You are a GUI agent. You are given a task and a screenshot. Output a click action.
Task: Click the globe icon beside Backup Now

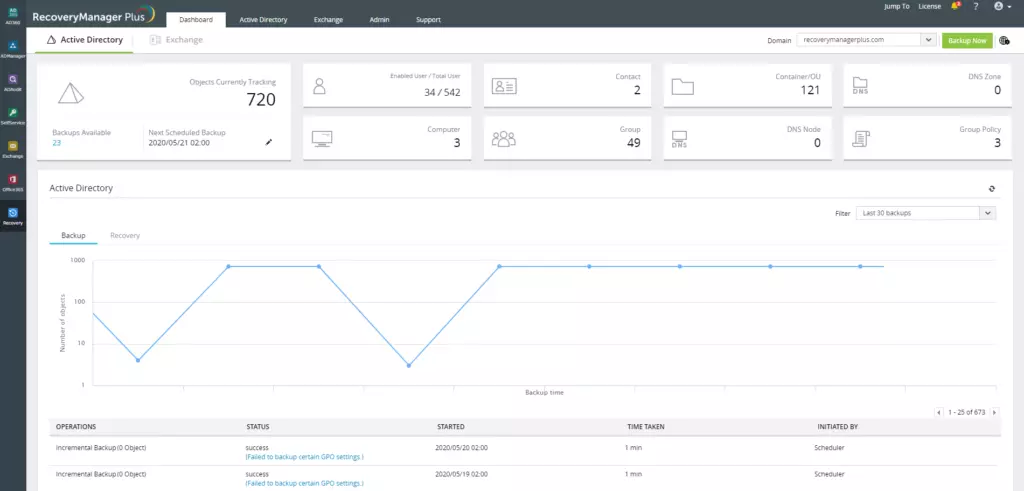1005,40
